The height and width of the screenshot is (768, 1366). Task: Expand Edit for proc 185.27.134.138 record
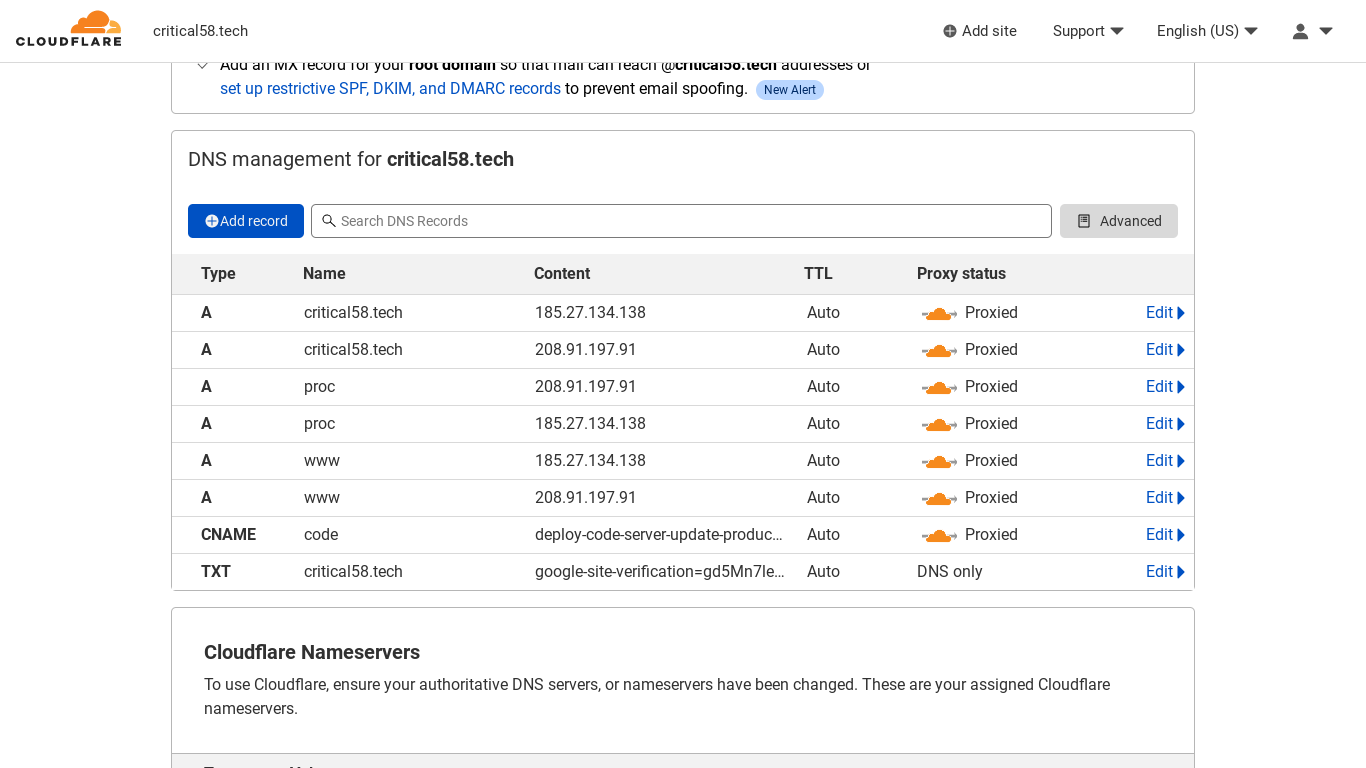point(1165,424)
